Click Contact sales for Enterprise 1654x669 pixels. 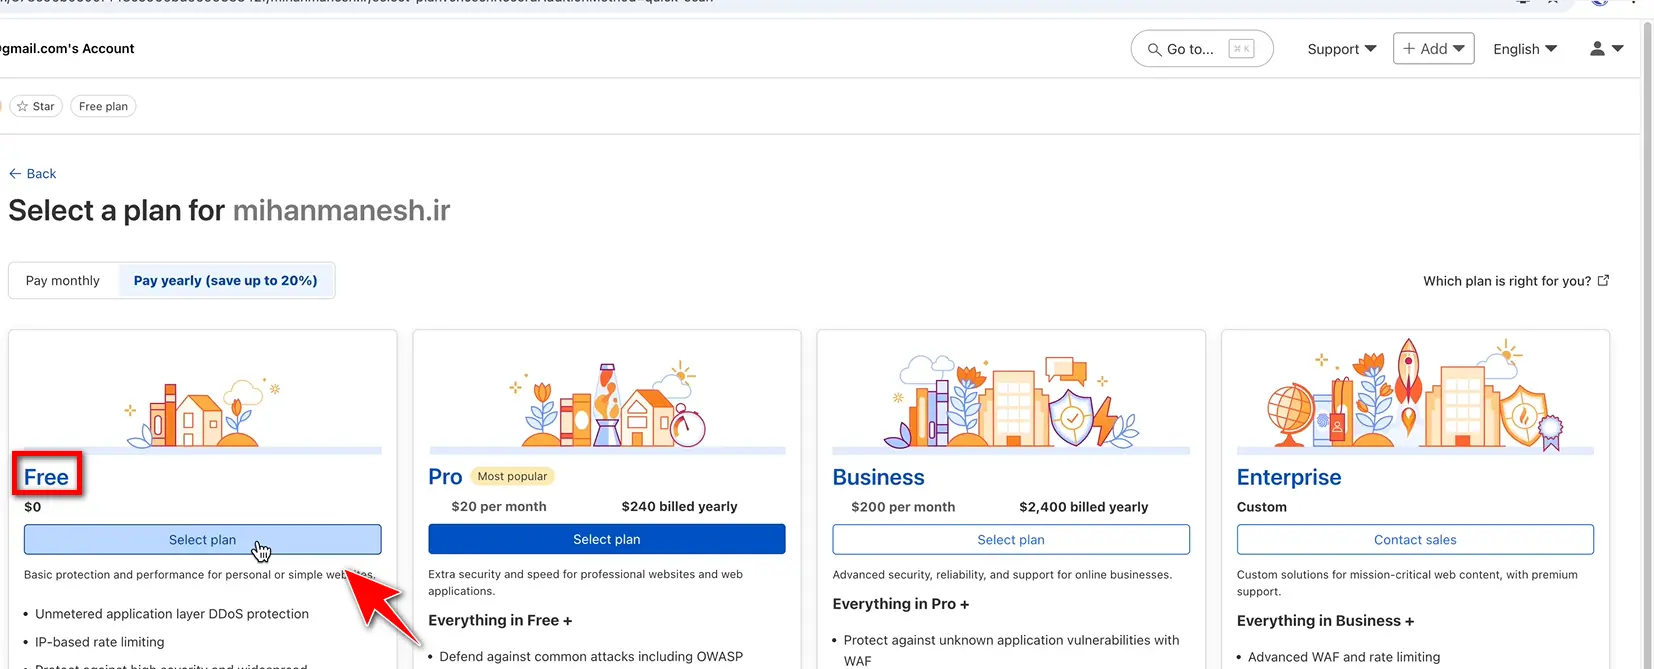[x=1415, y=539]
